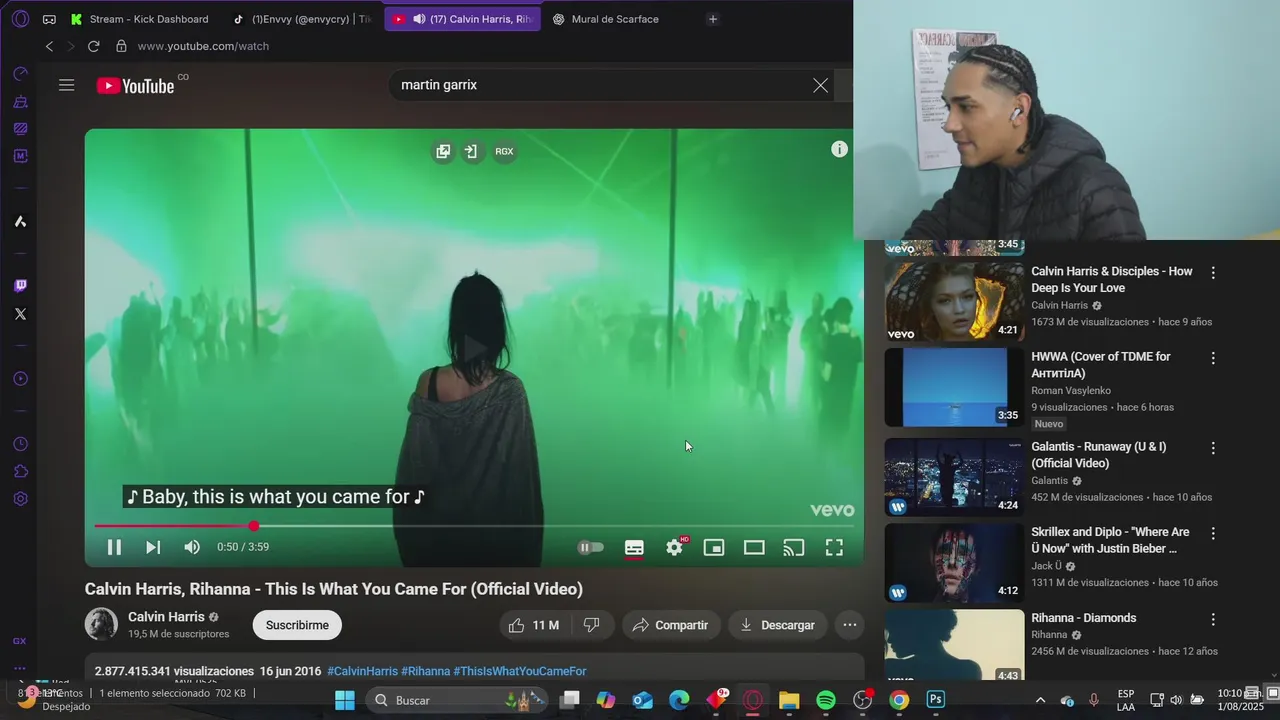
Task: Mute the video player volume
Action: click(x=192, y=547)
